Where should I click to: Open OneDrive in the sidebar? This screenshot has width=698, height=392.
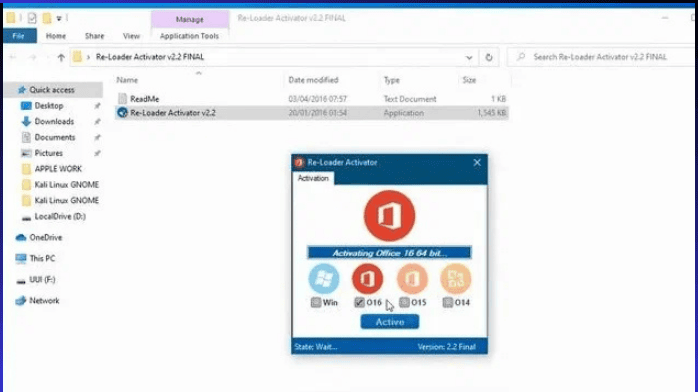coord(45,238)
